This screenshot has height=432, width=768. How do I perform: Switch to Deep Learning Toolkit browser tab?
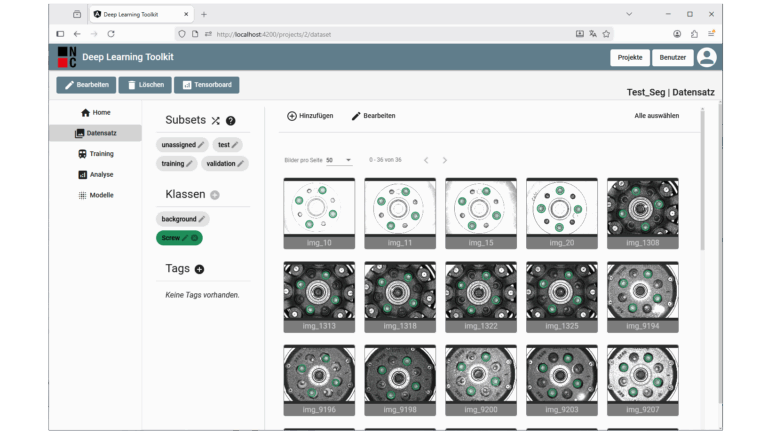point(142,14)
